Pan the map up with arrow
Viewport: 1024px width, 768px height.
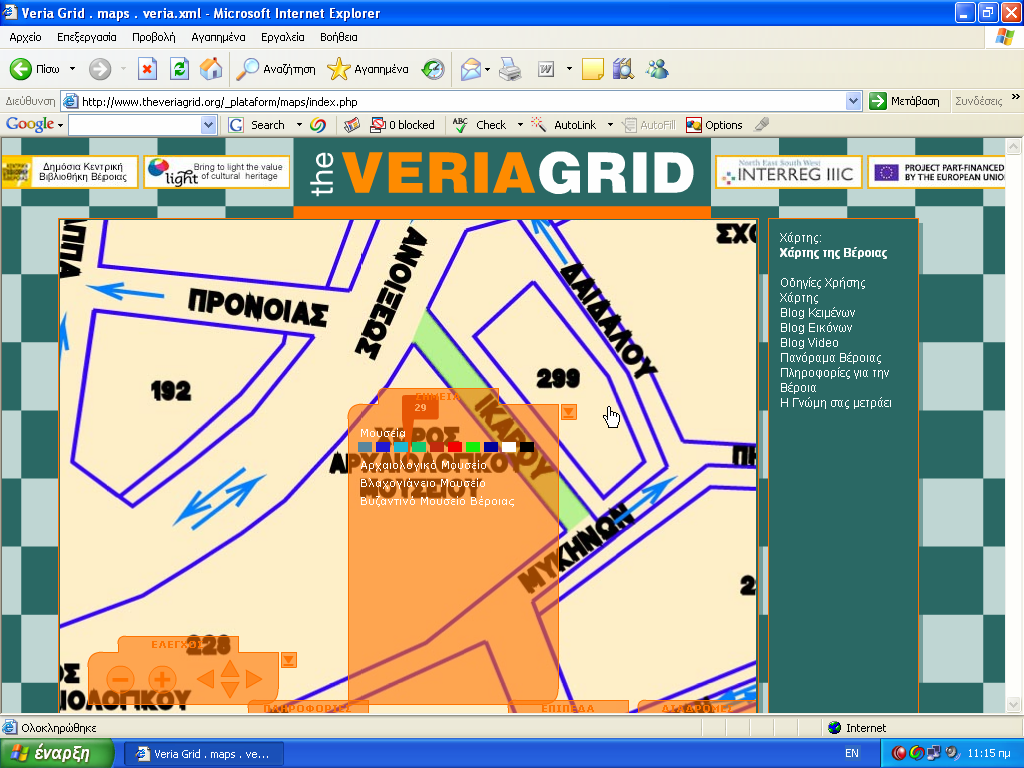click(230, 669)
